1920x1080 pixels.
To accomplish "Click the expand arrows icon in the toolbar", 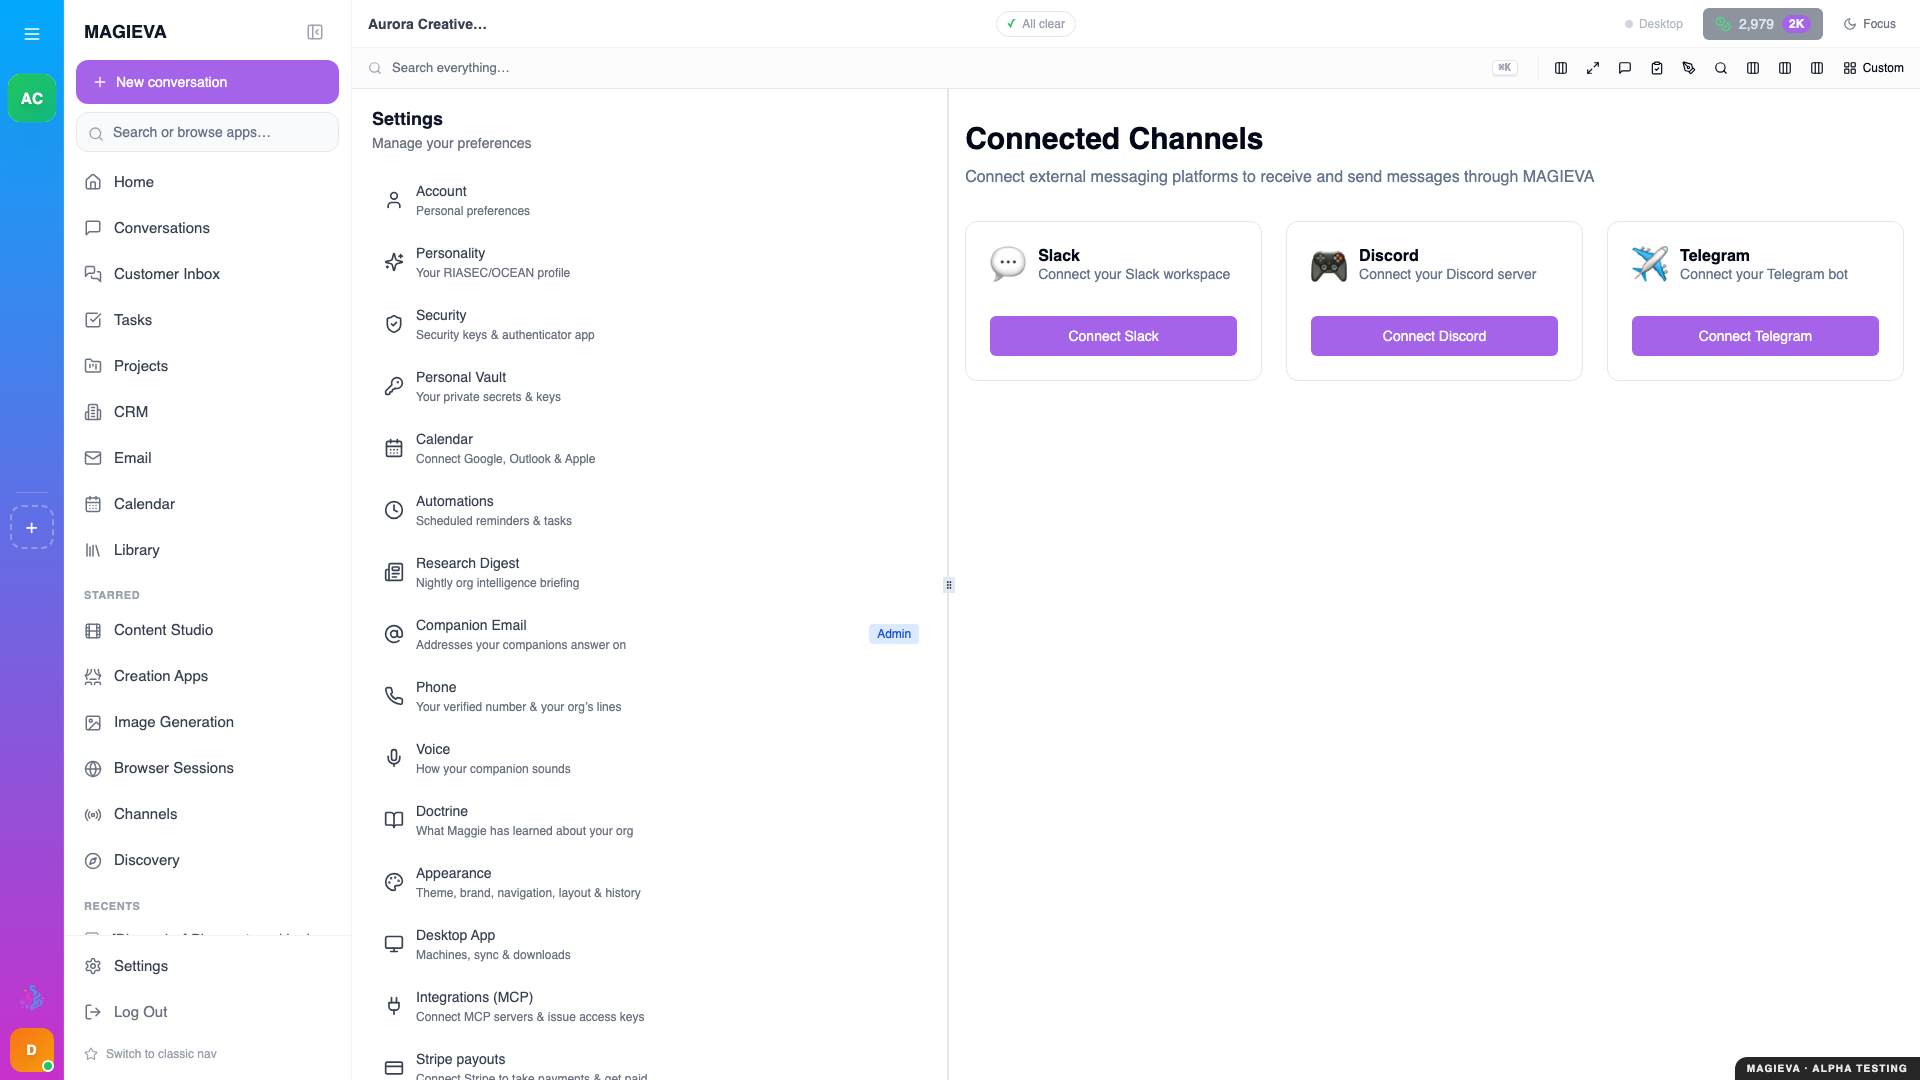I will click(x=1593, y=68).
